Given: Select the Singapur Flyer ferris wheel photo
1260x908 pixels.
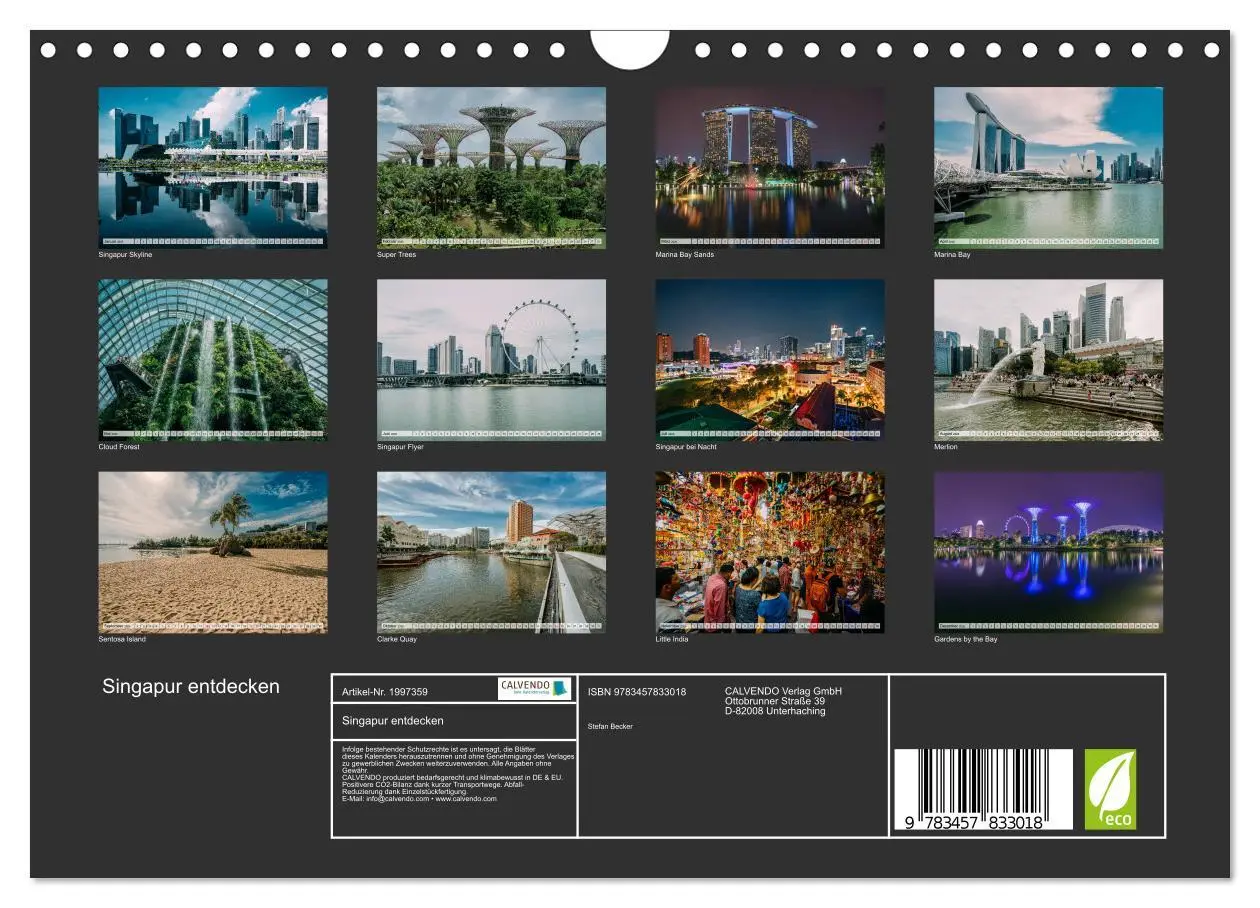Looking at the screenshot, I should pyautogui.click(x=491, y=360).
